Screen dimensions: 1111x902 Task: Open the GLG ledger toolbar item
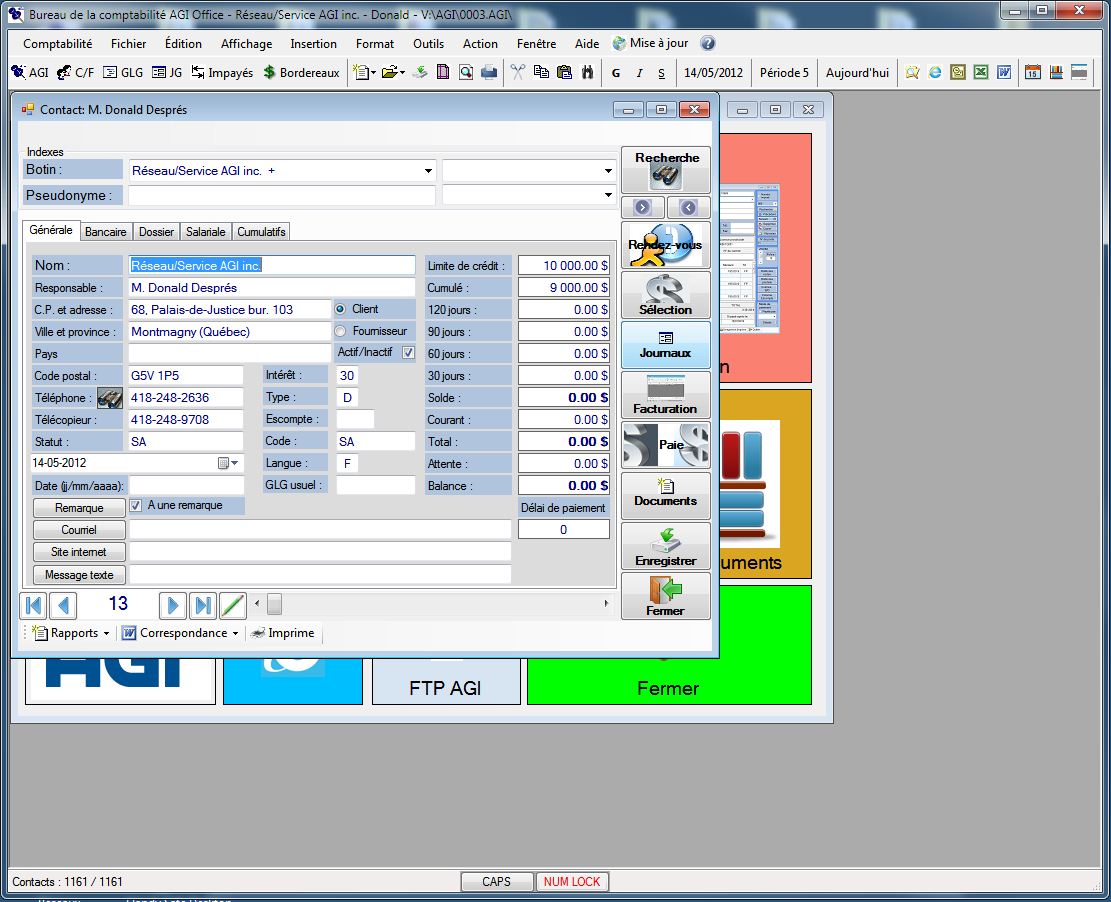click(123, 72)
